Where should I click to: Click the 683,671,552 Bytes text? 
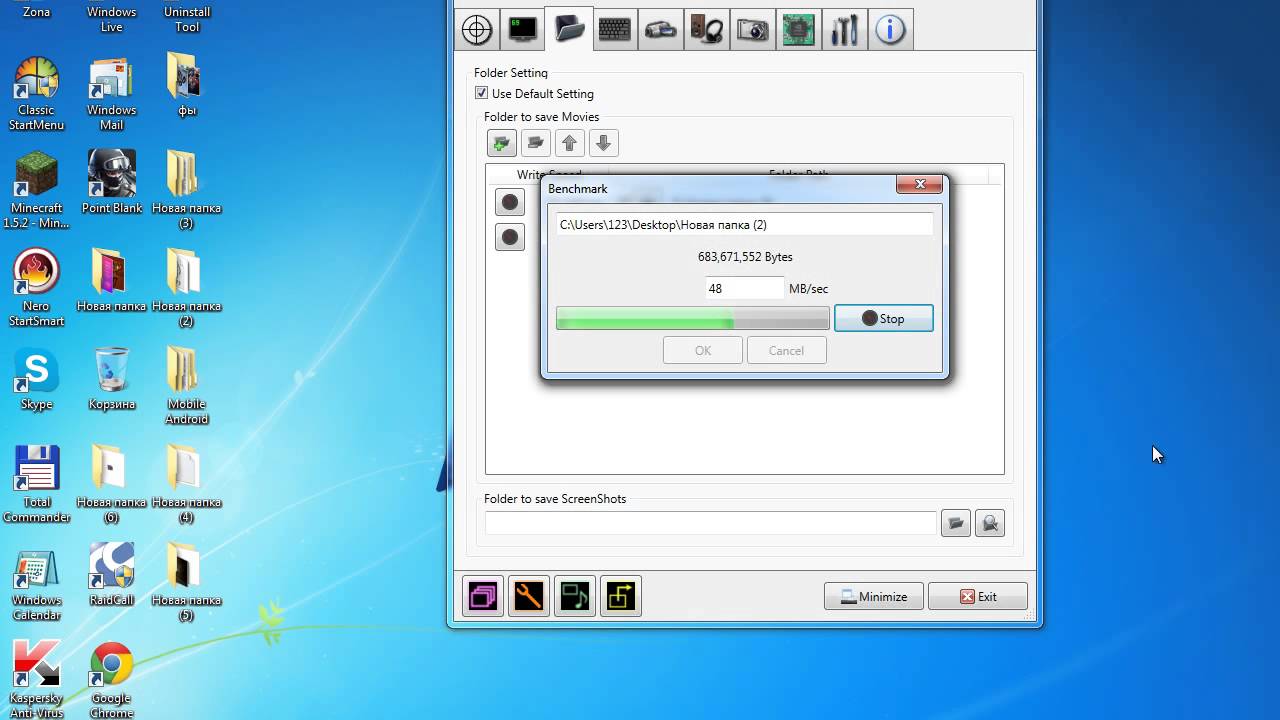tap(745, 257)
